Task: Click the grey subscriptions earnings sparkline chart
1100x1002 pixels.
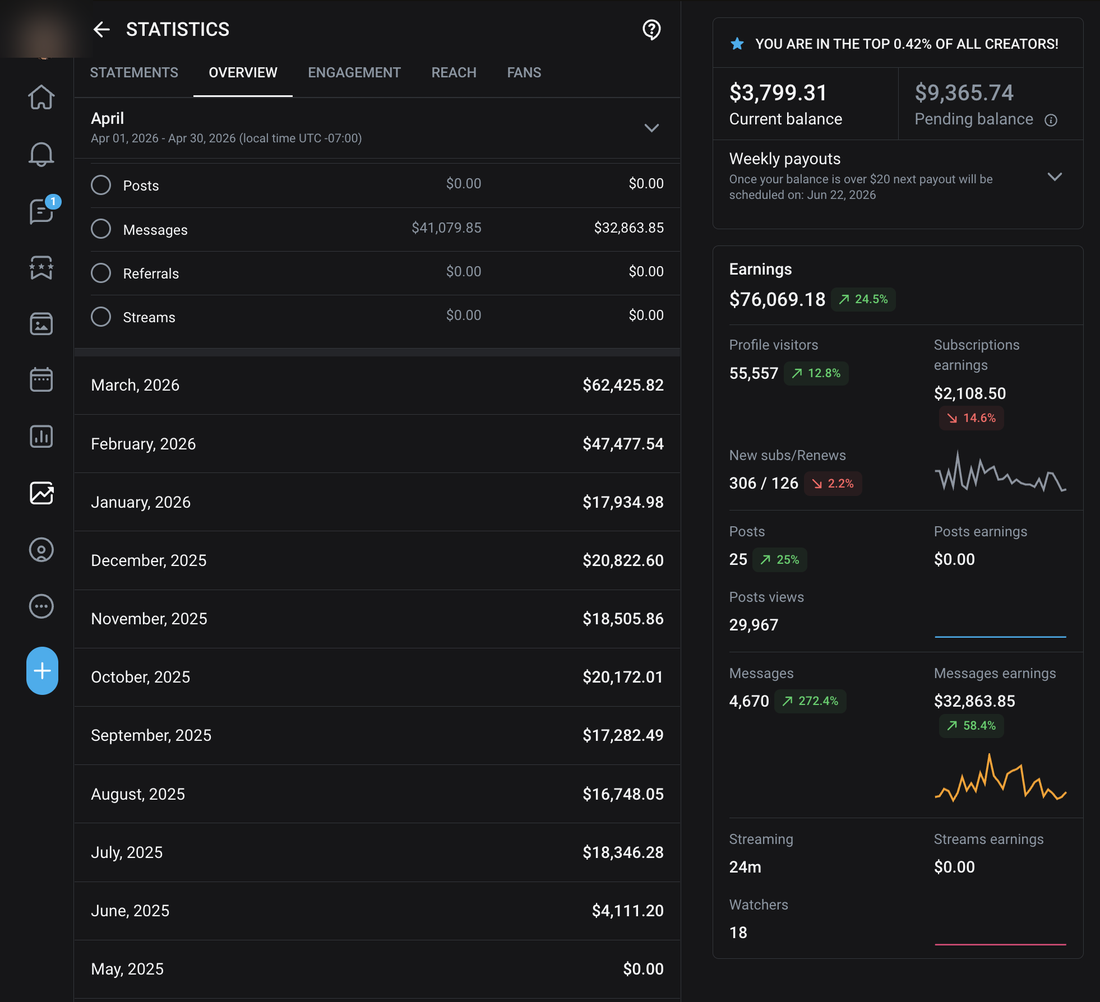Action: coord(1000,472)
